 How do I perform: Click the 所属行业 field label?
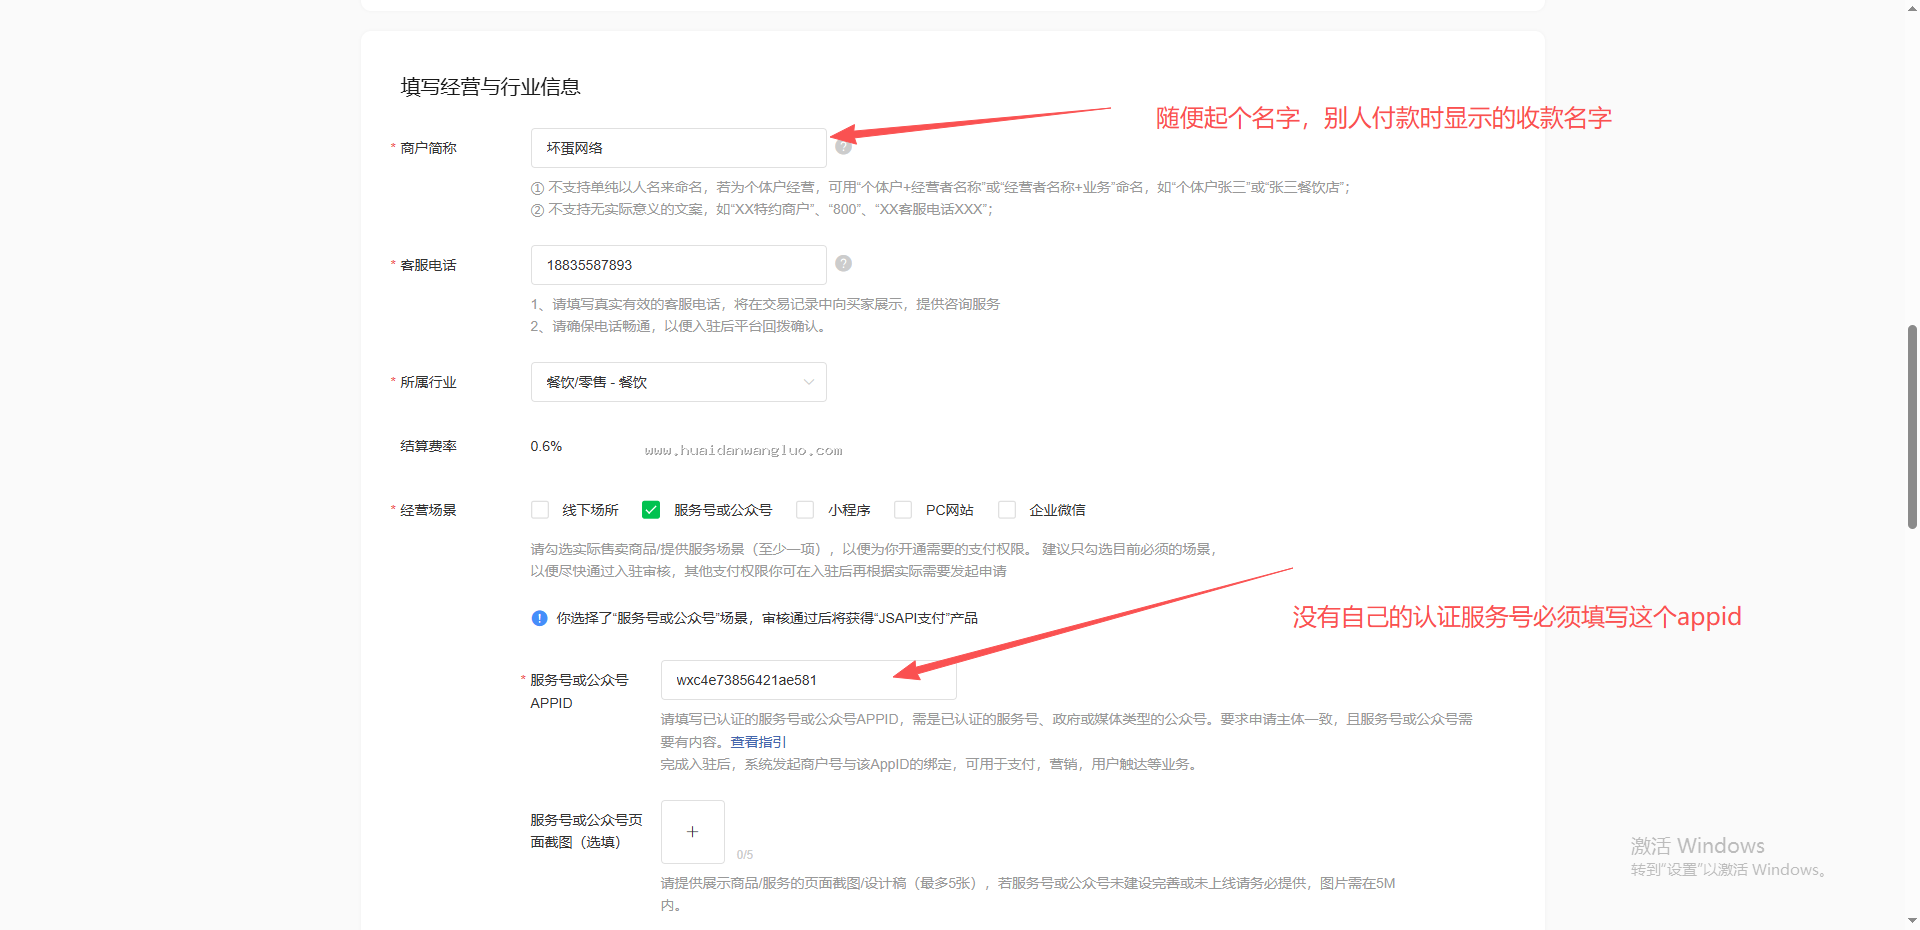point(428,382)
